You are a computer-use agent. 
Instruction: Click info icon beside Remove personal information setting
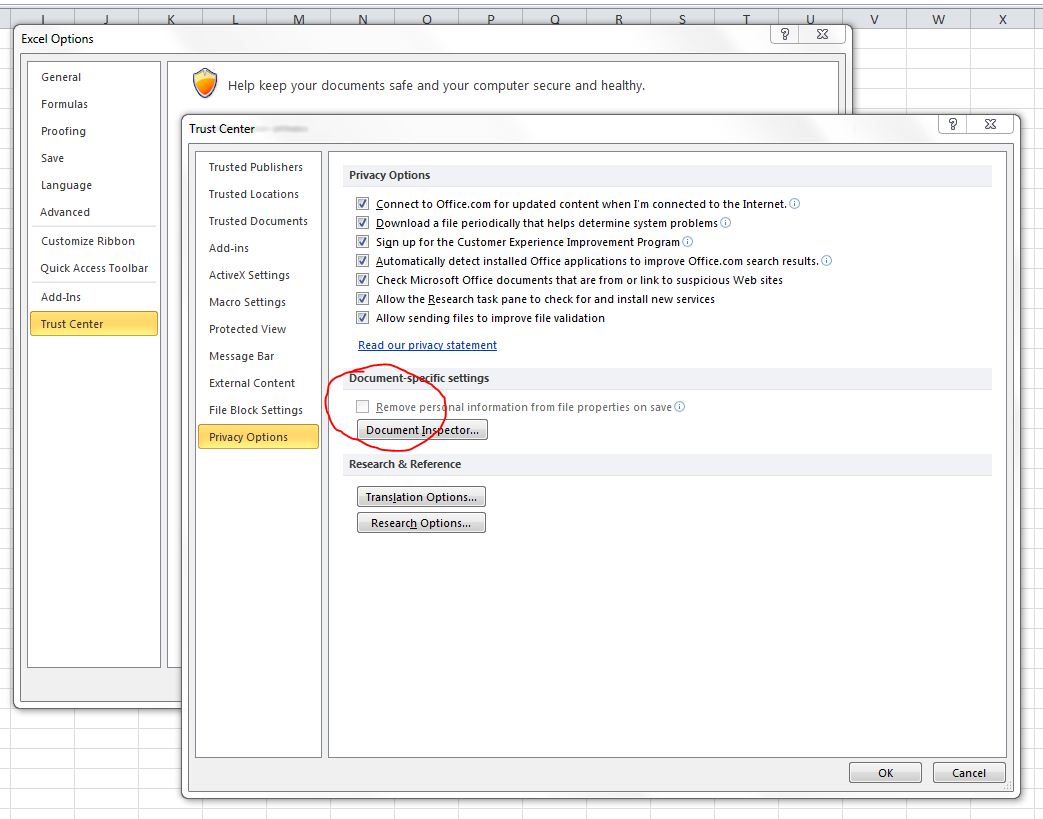[x=681, y=406]
